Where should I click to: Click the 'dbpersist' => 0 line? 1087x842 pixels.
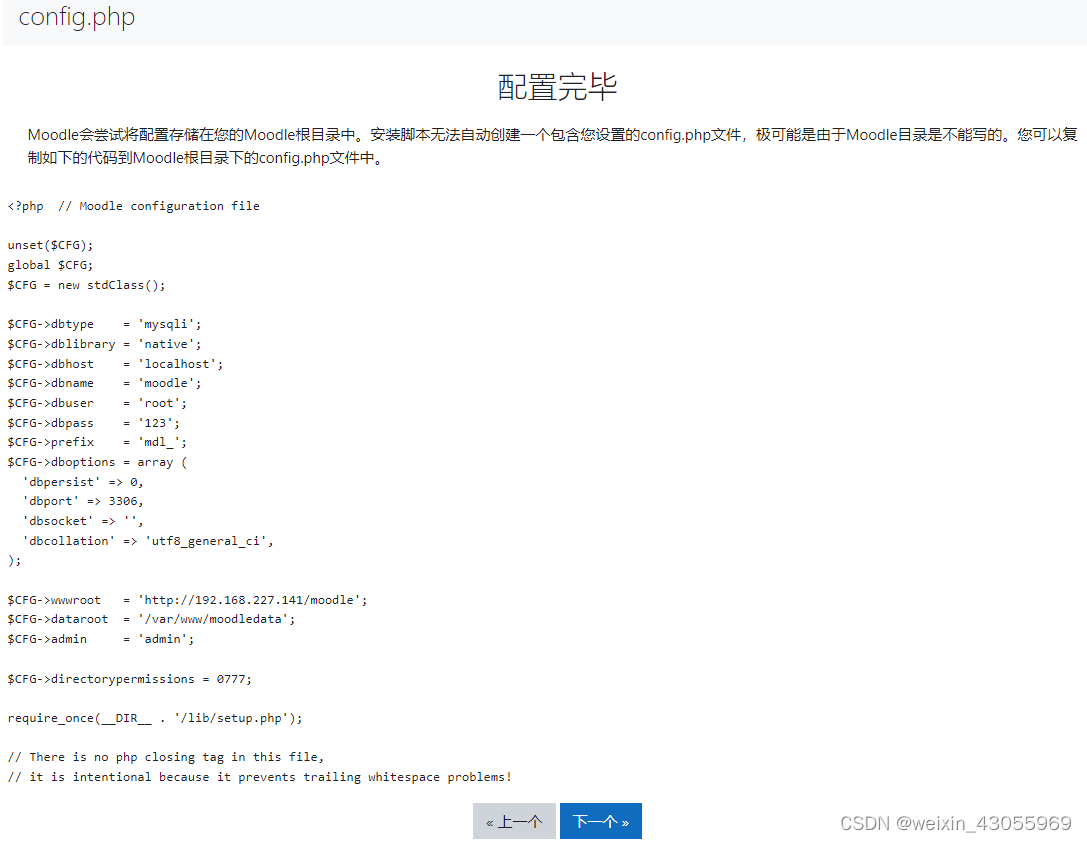[82, 482]
